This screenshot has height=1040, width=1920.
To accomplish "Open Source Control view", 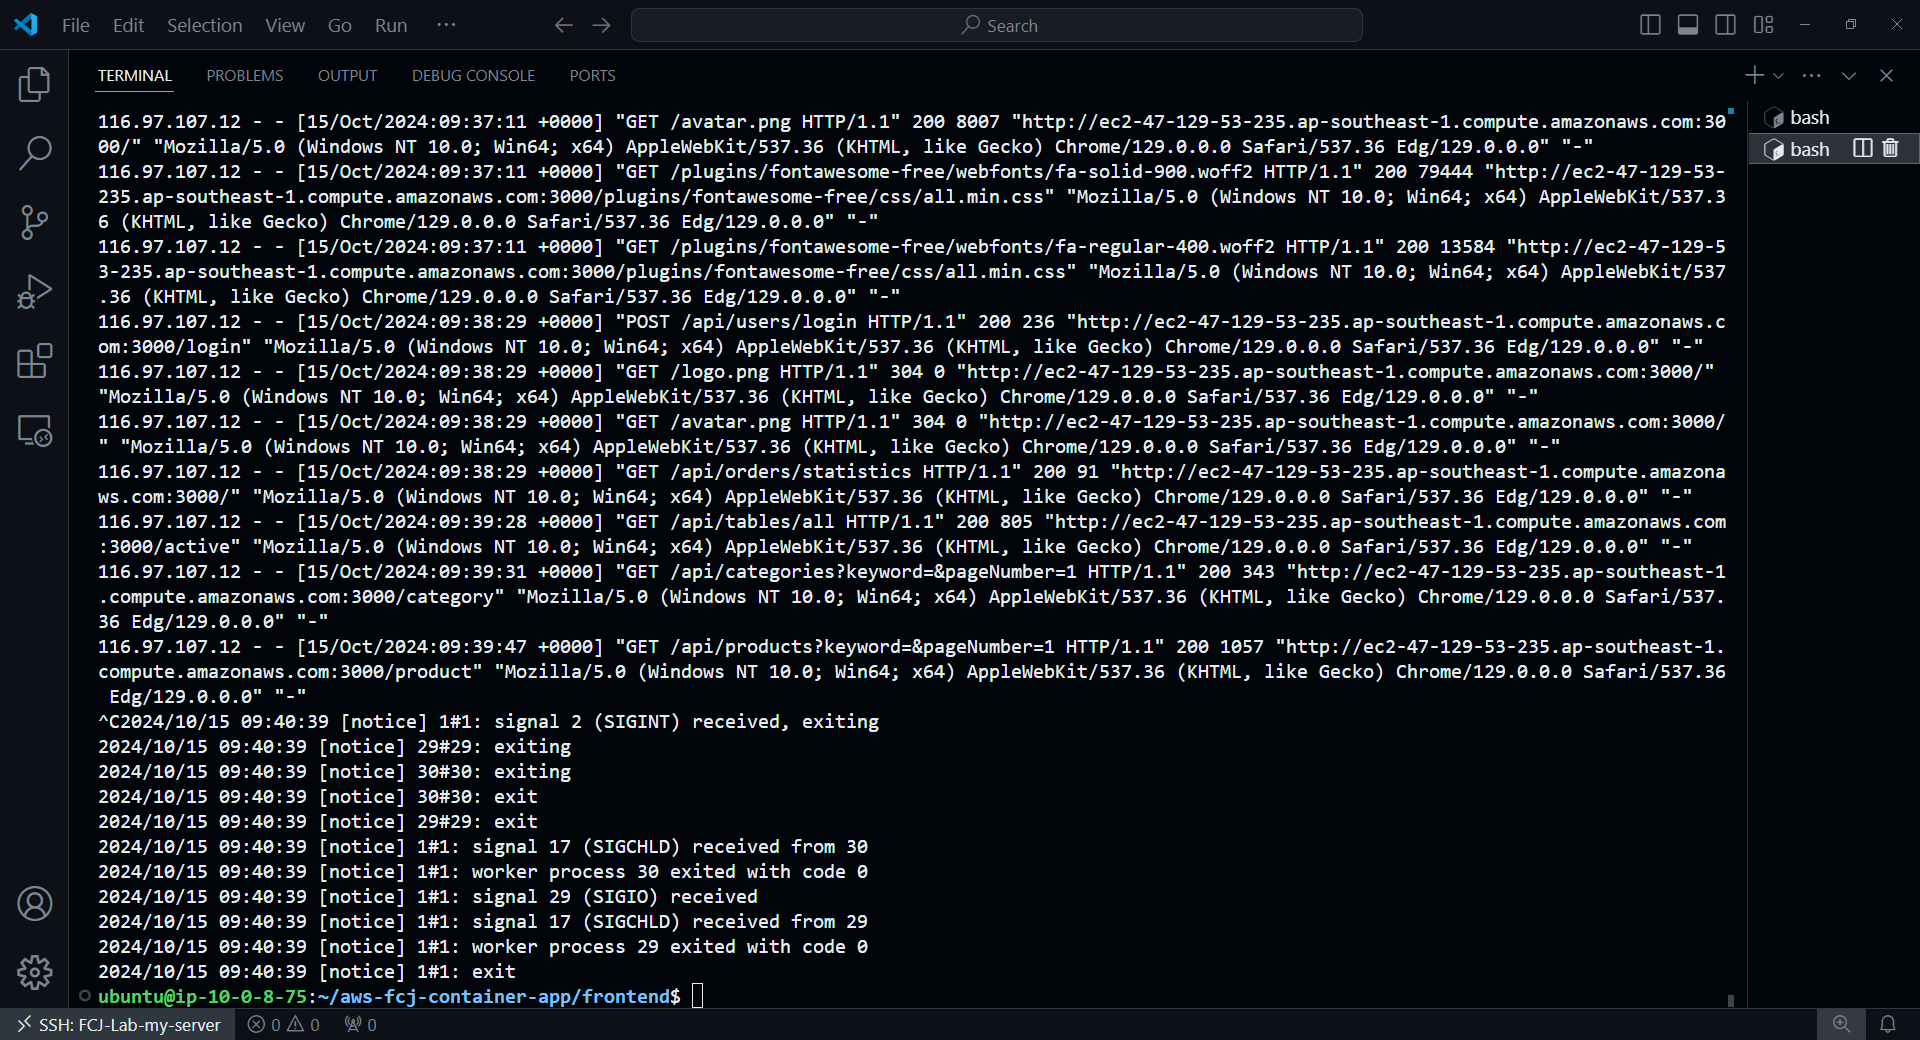I will (x=34, y=222).
